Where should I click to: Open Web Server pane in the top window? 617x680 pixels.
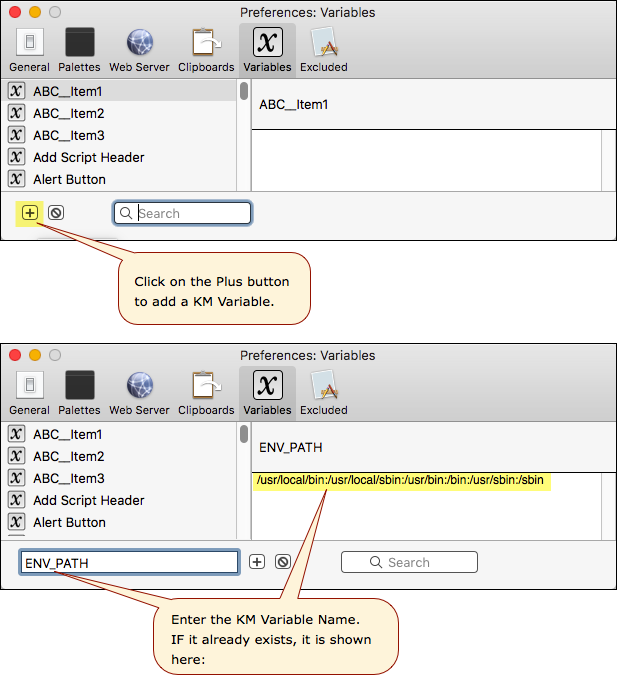(x=139, y=50)
